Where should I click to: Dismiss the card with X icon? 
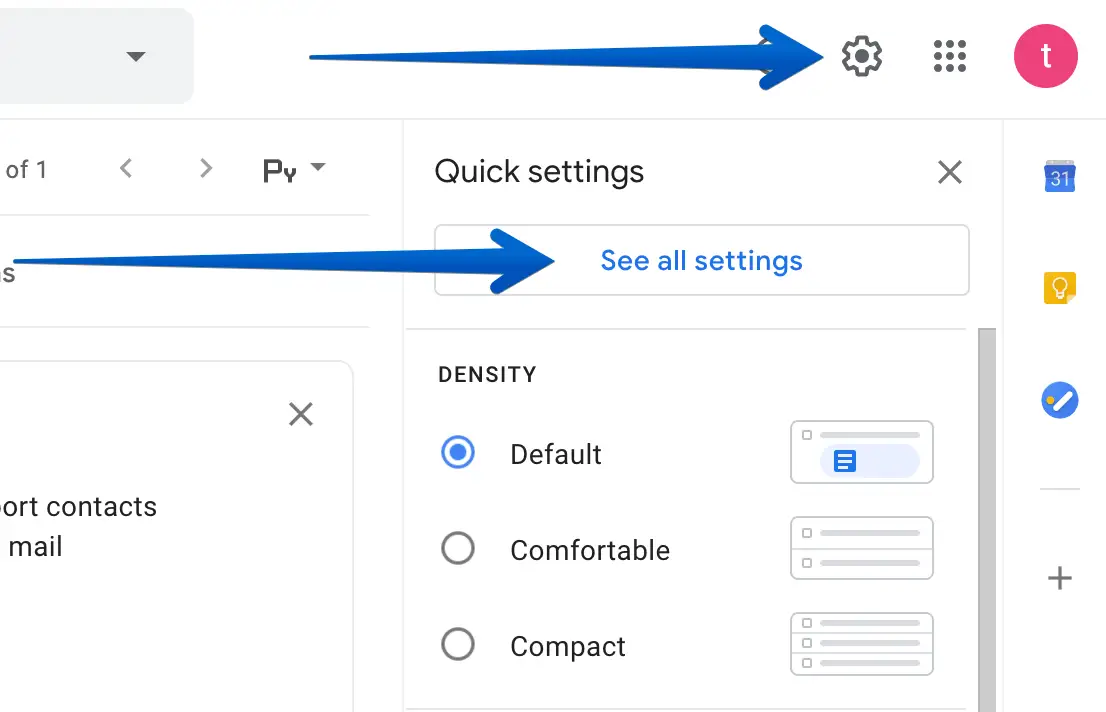click(x=300, y=414)
